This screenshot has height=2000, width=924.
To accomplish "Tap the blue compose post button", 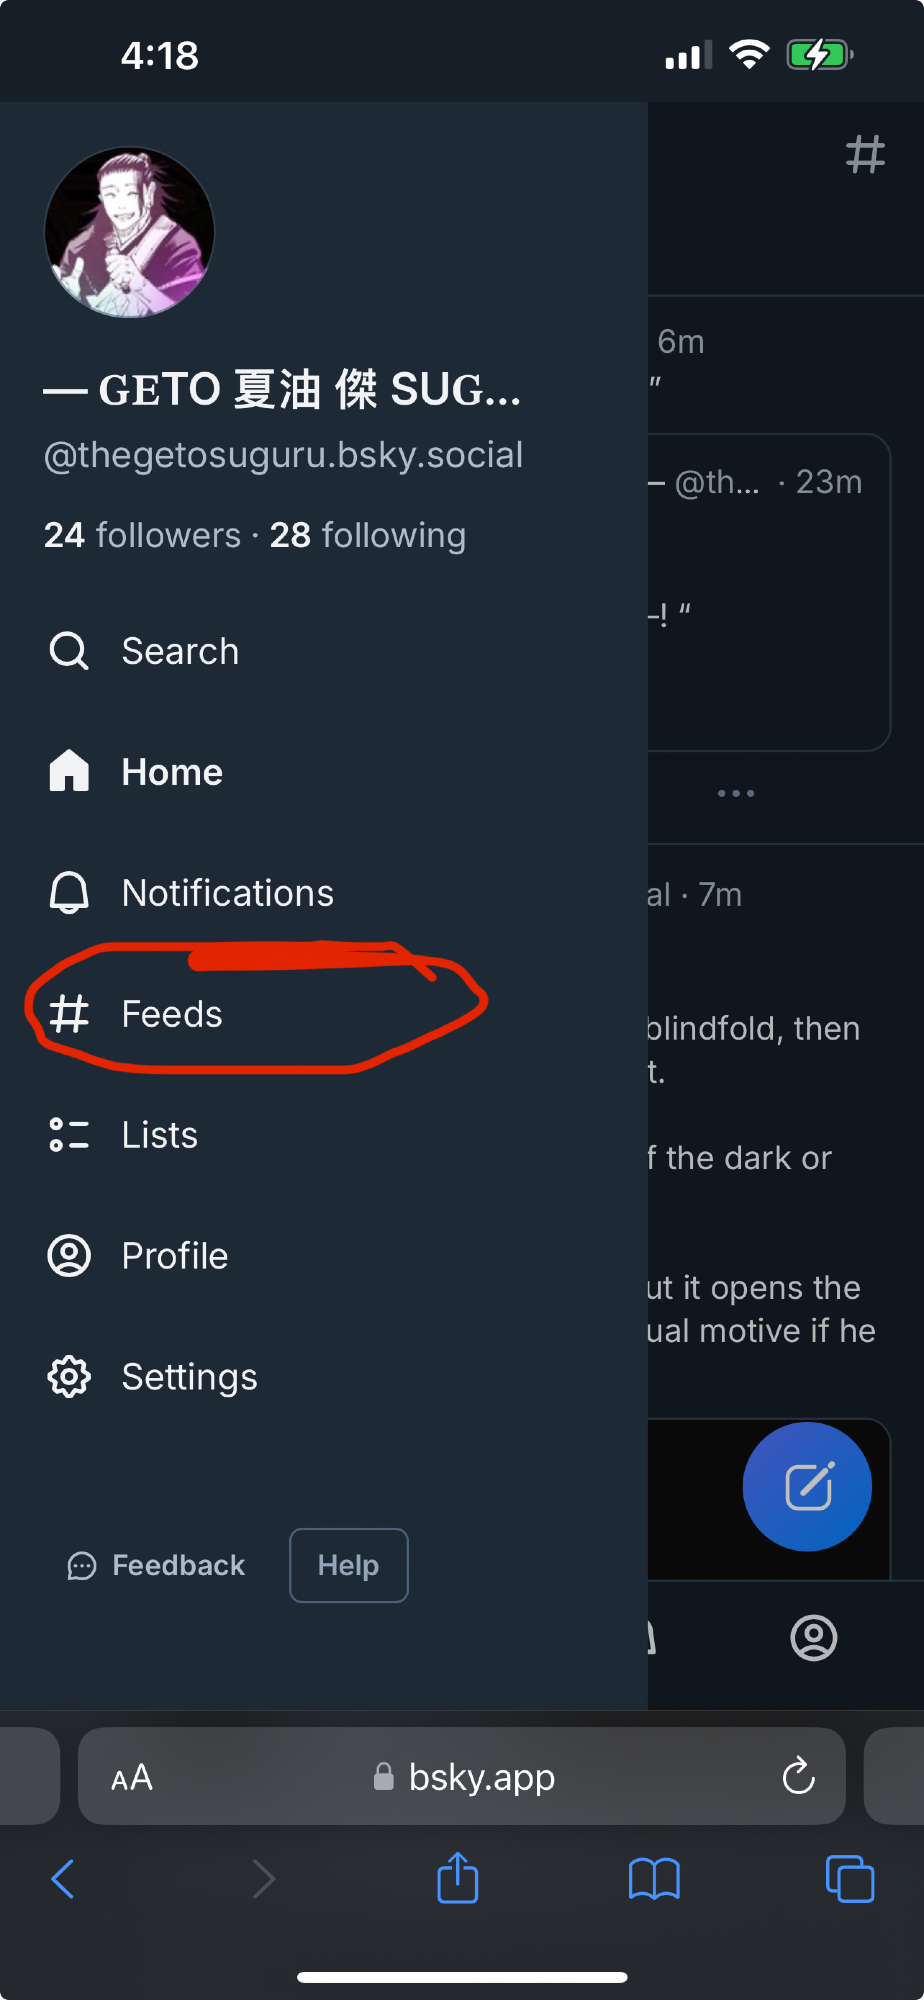I will tap(807, 1486).
